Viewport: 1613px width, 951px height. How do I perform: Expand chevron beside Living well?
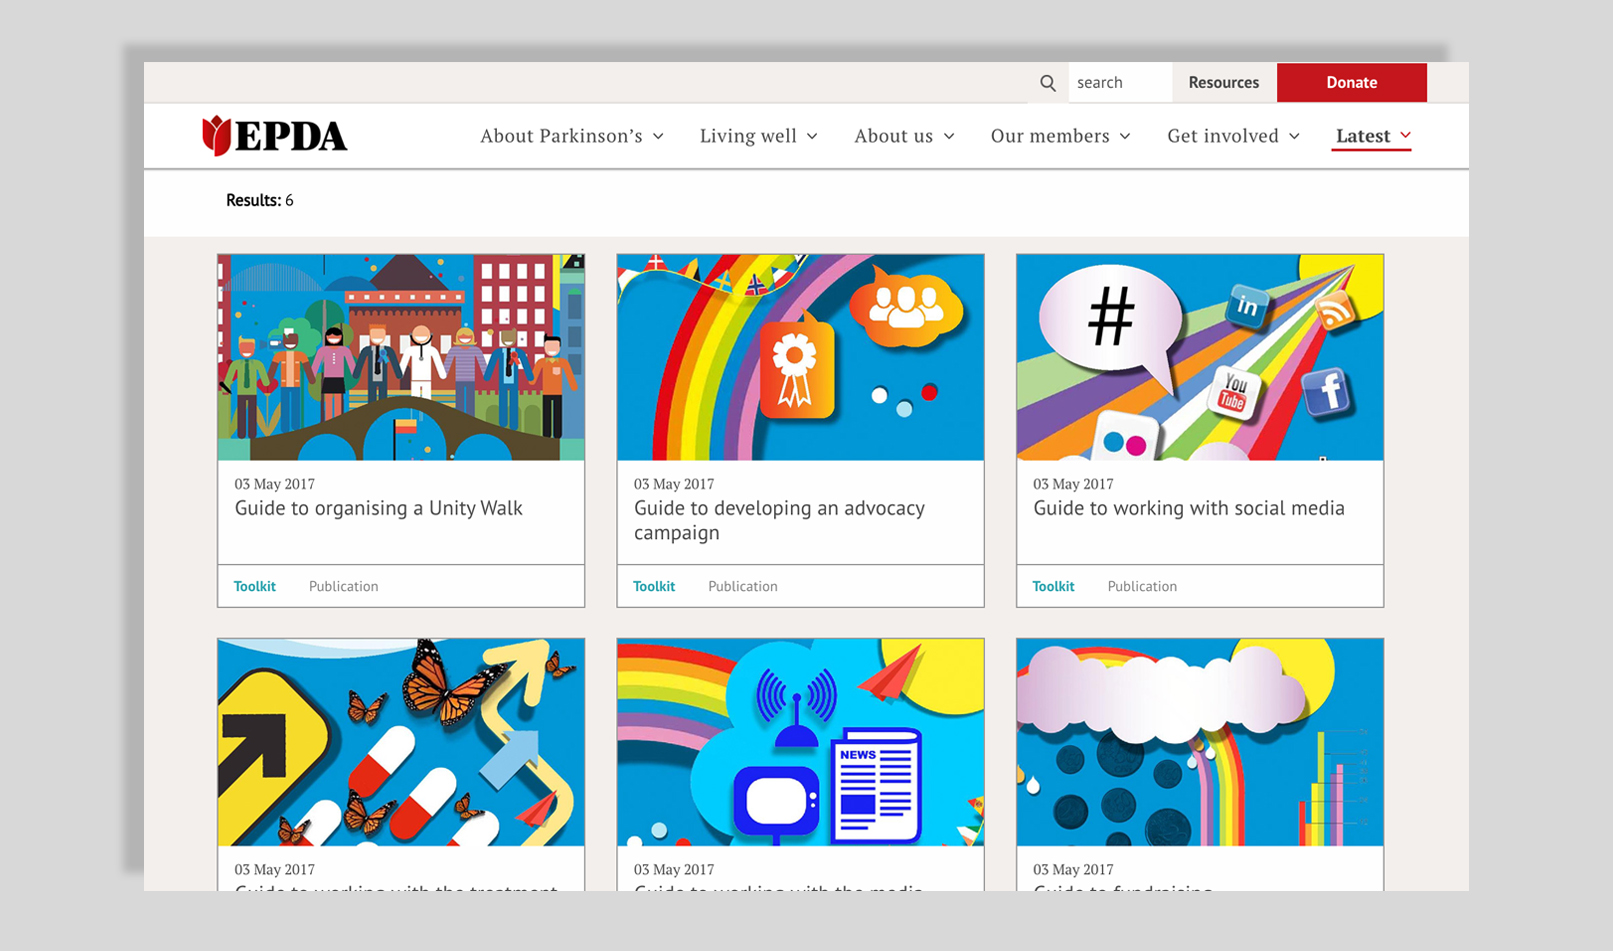coord(812,136)
